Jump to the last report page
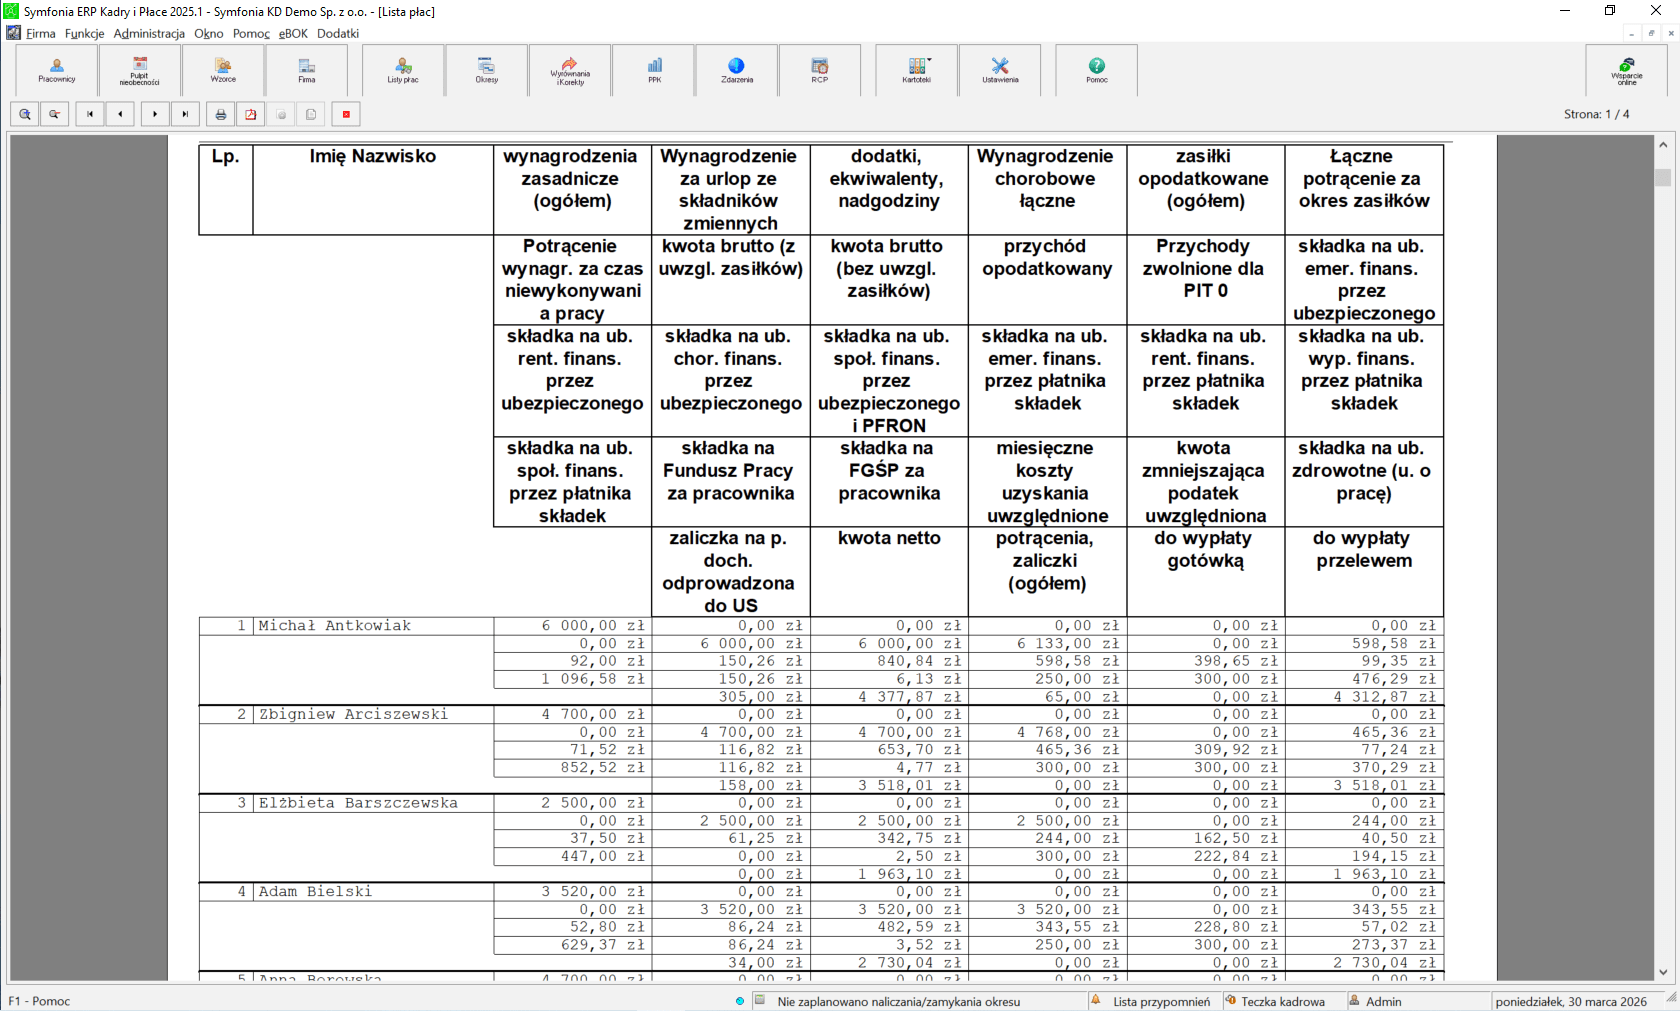The image size is (1680, 1011). tap(185, 114)
